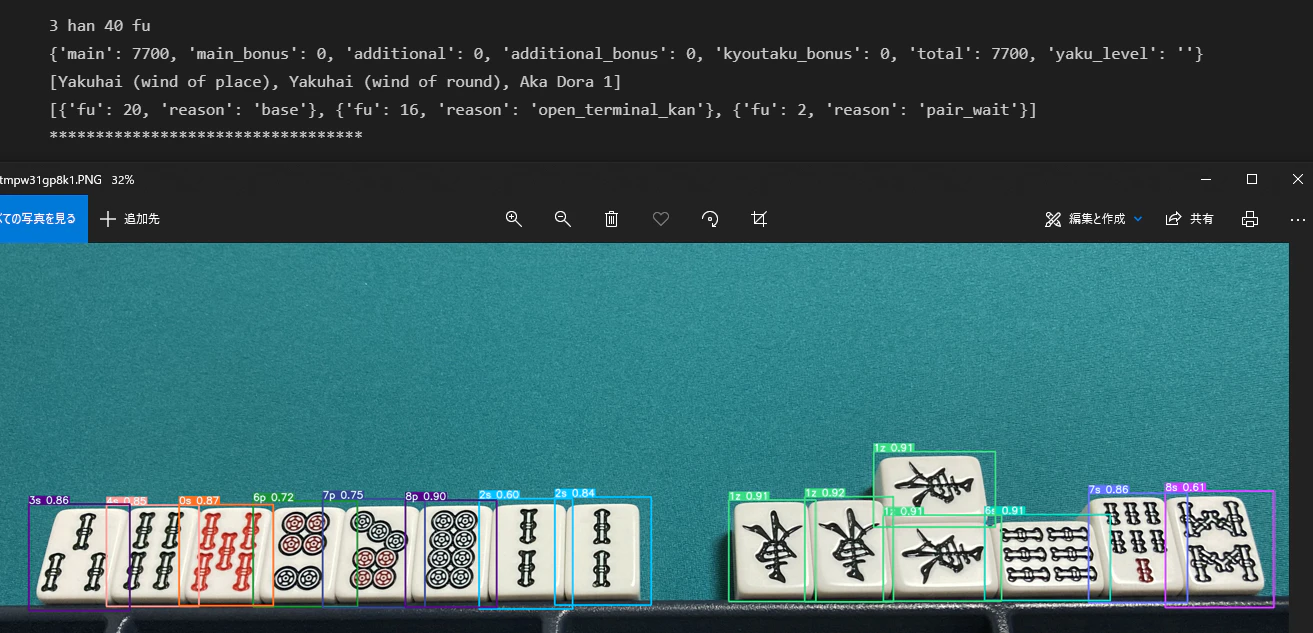Click the '3 han 40 fu' output line

[100, 25]
